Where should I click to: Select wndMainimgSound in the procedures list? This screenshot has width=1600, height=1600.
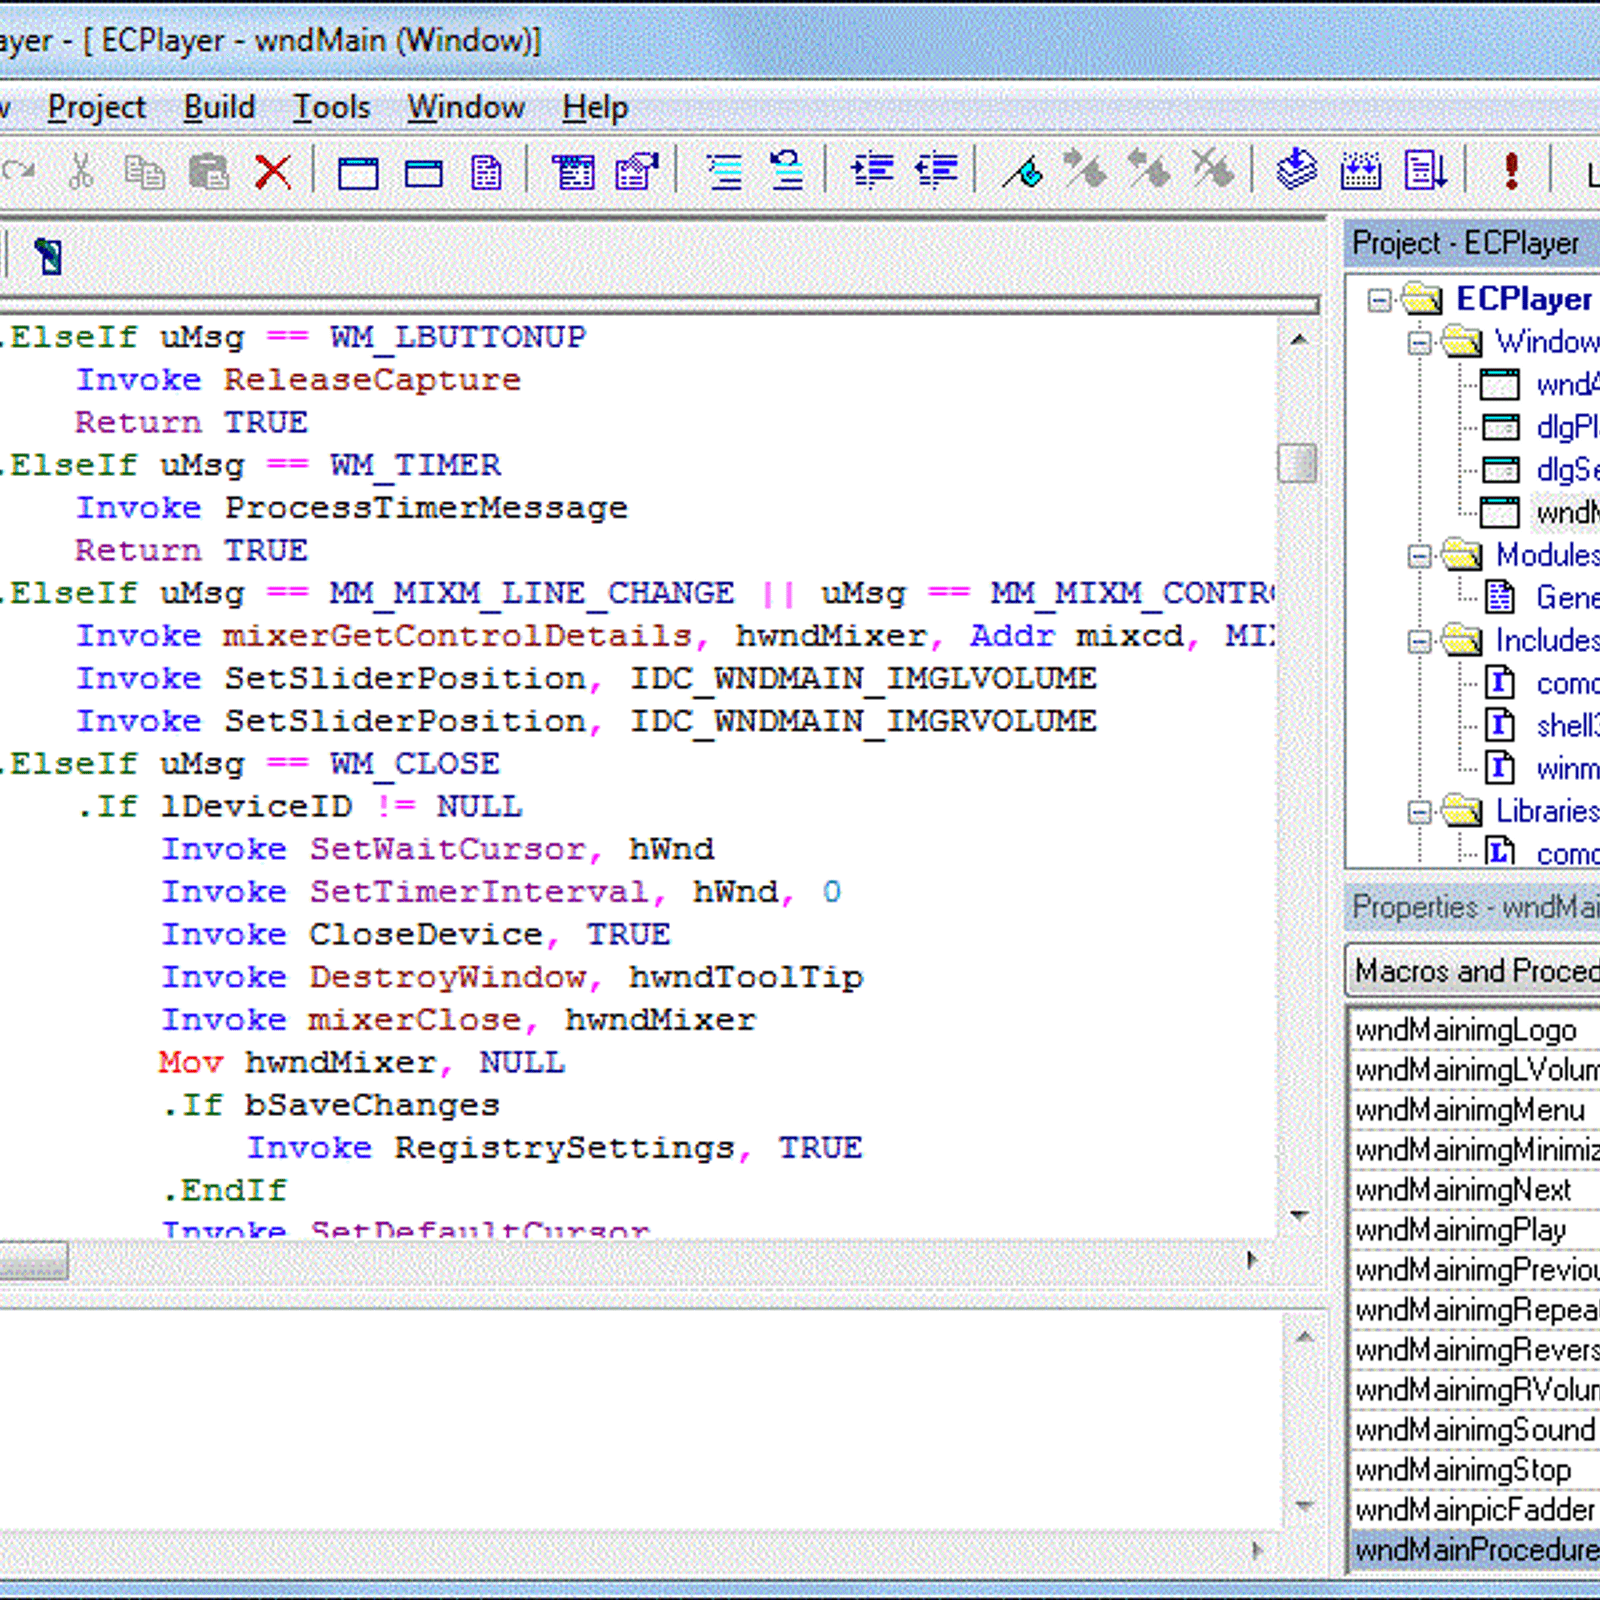coord(1475,1430)
